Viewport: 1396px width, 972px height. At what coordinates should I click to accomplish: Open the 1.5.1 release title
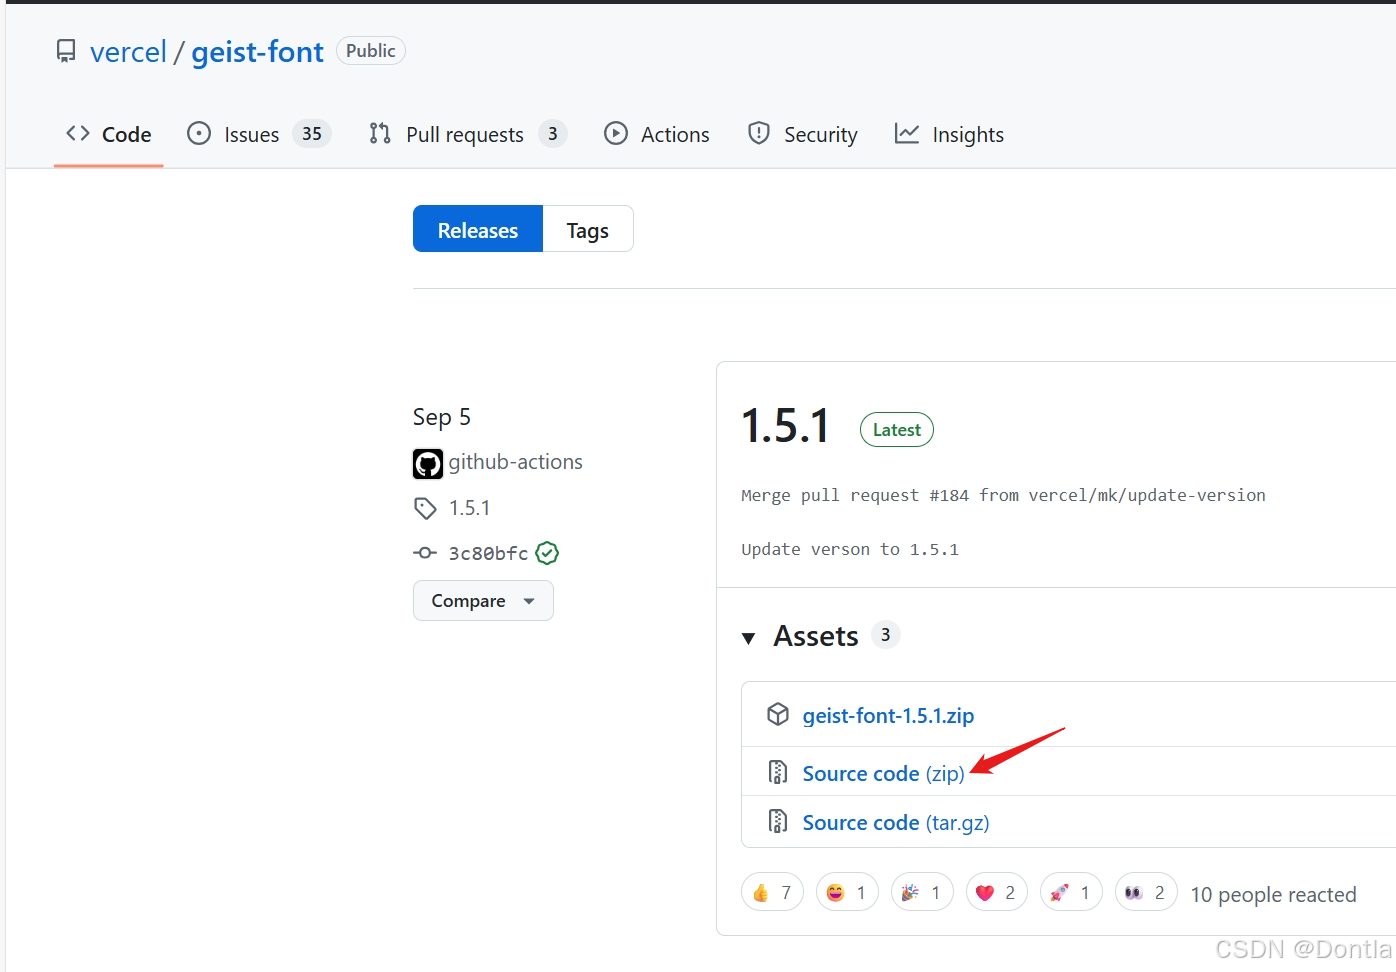pyautogui.click(x=785, y=426)
